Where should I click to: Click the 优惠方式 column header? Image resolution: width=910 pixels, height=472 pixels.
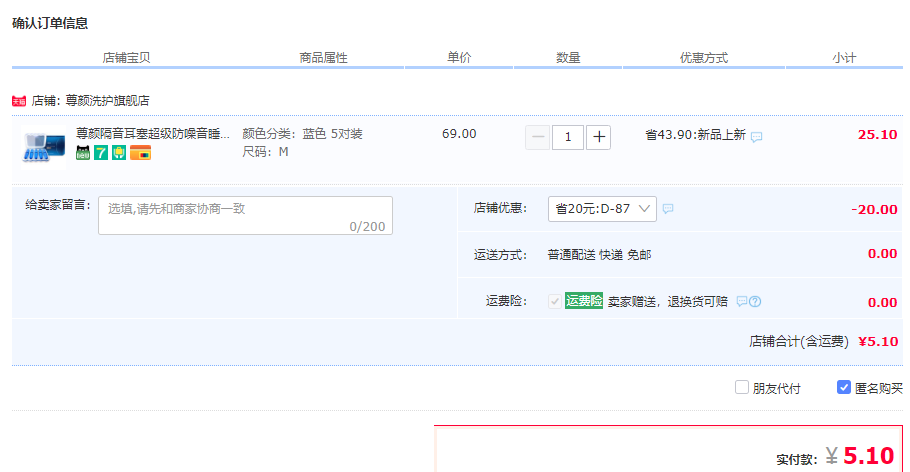tap(704, 57)
